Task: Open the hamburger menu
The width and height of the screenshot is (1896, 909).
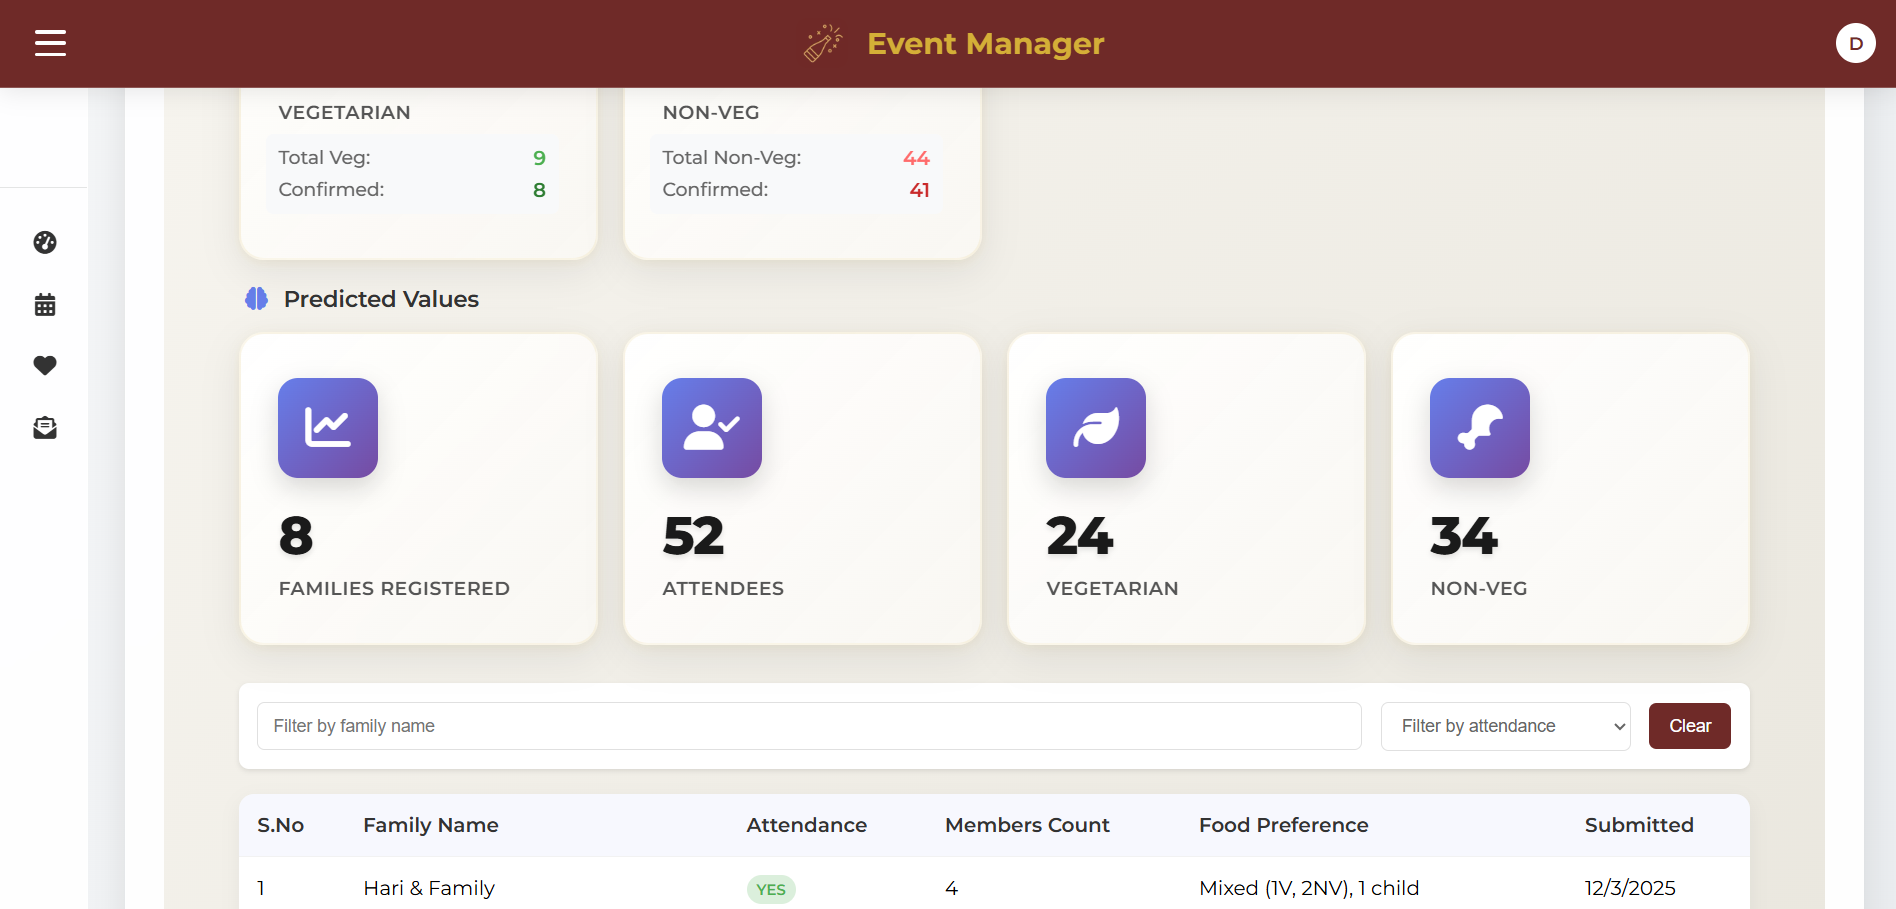Action: (x=50, y=43)
